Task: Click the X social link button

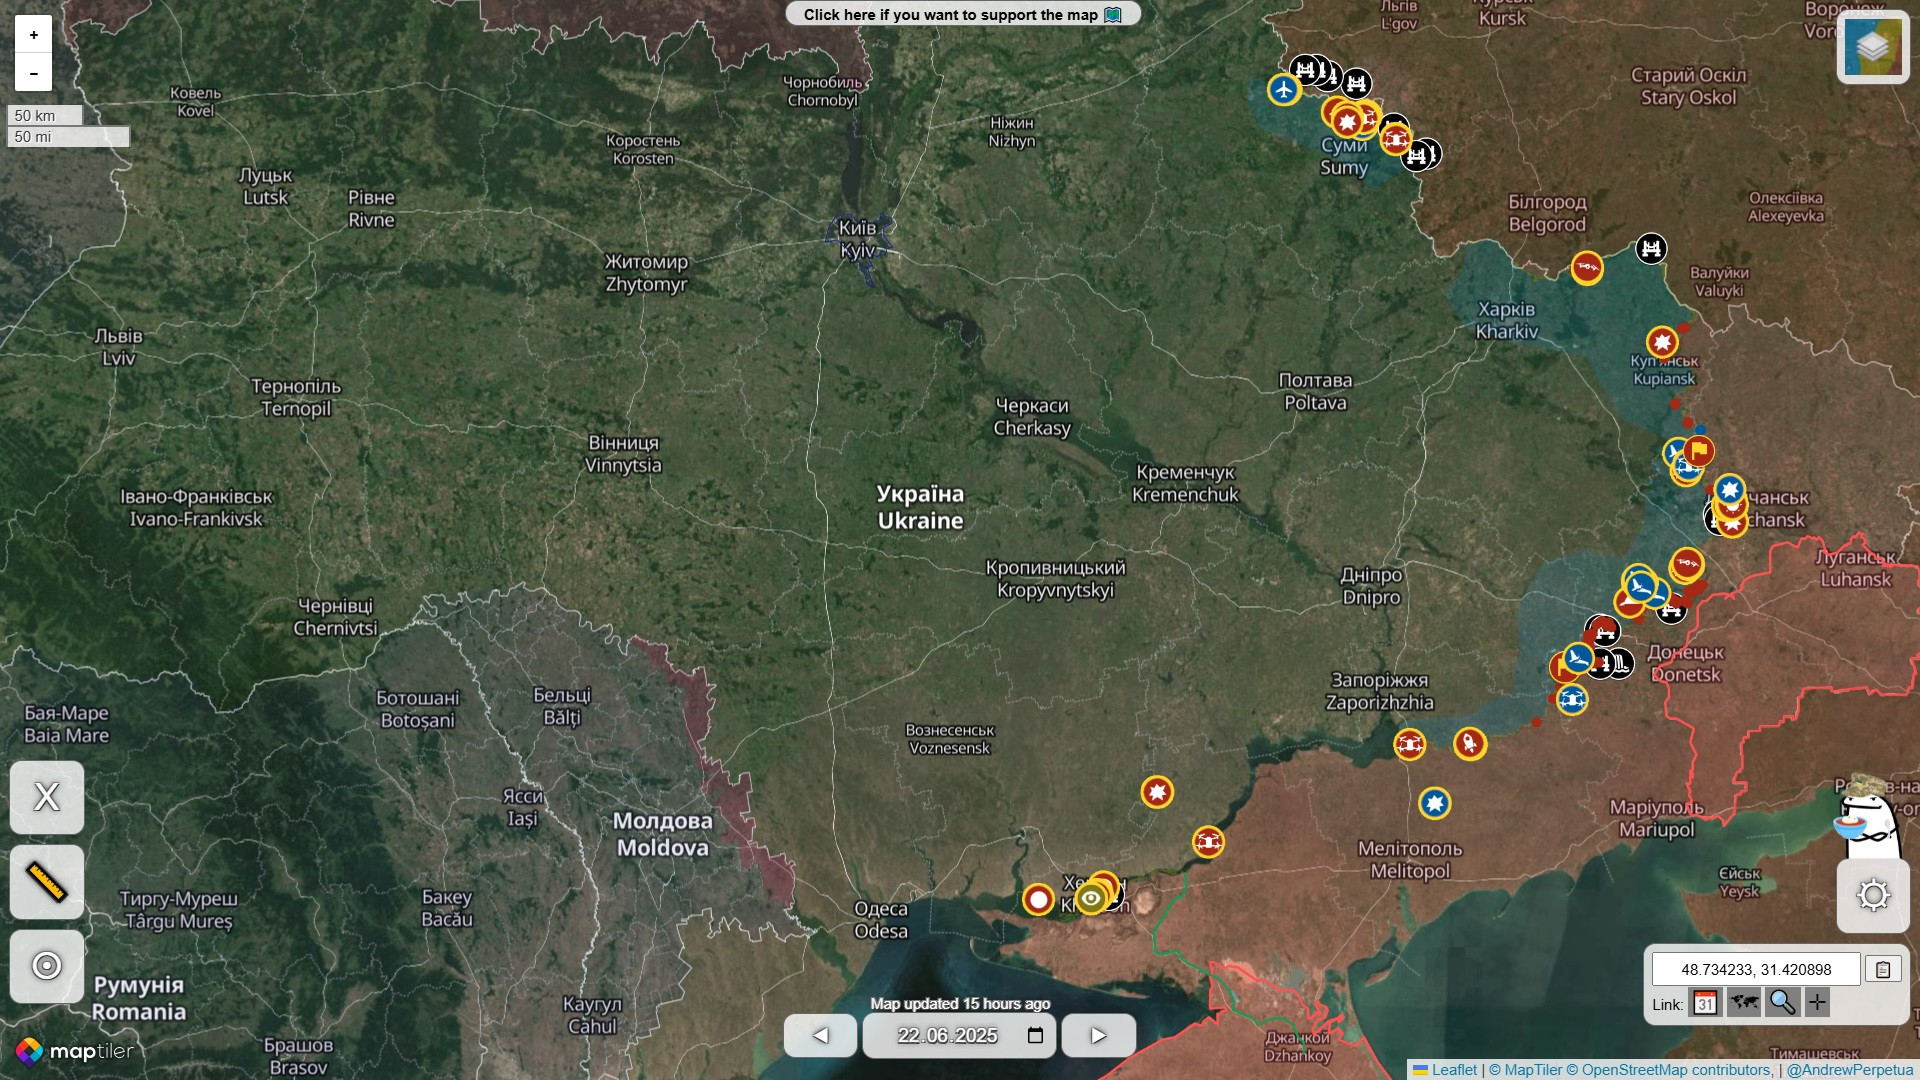Action: click(47, 797)
